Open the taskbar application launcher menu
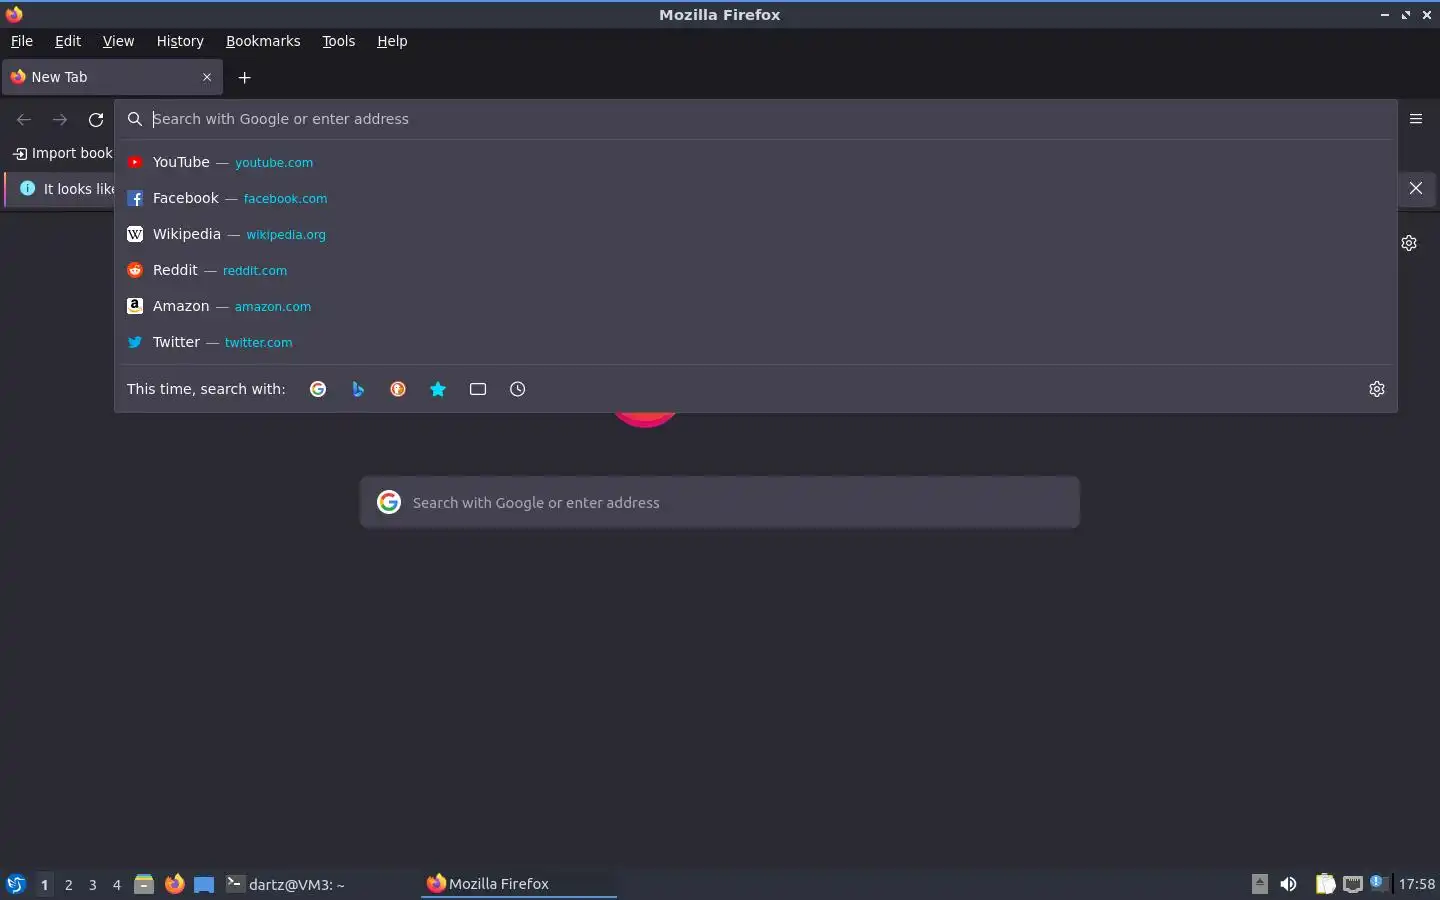Viewport: 1440px width, 900px height. [x=16, y=884]
